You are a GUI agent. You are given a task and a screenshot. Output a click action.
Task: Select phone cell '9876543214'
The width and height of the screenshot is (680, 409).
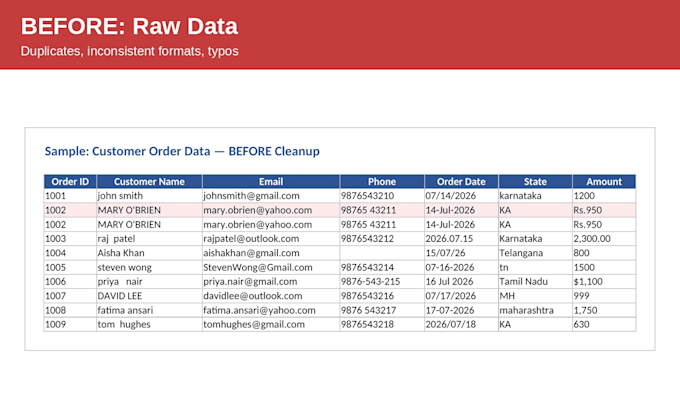[382, 267]
